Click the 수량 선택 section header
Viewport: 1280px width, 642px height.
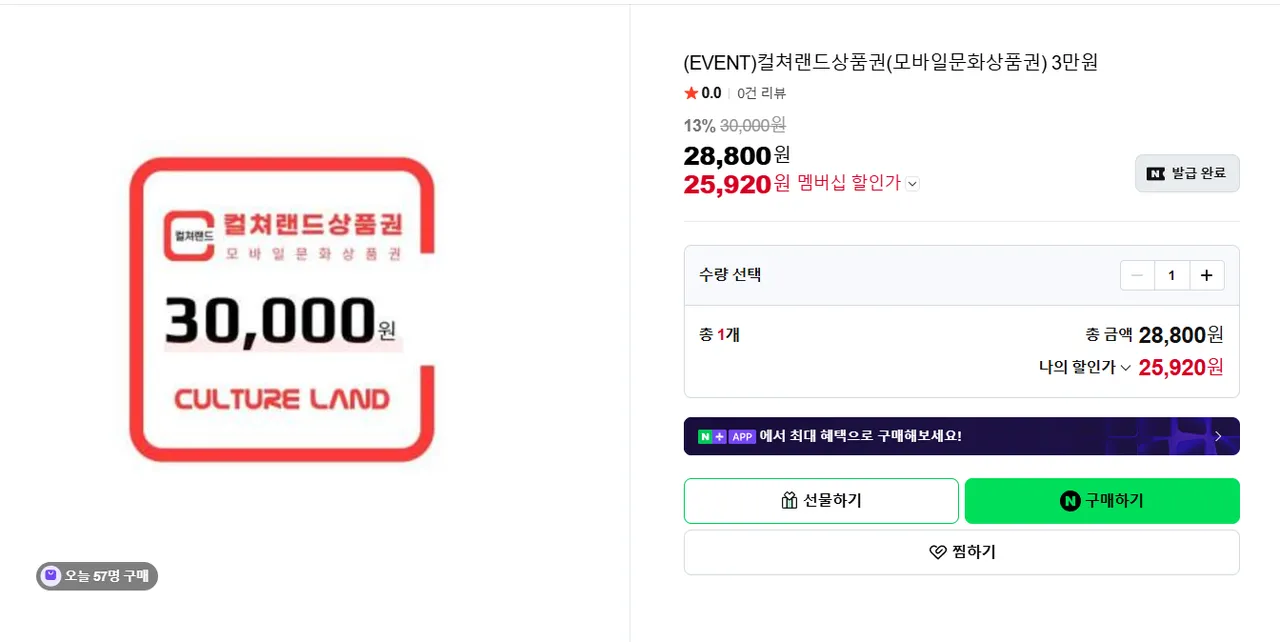pyautogui.click(x=730, y=275)
